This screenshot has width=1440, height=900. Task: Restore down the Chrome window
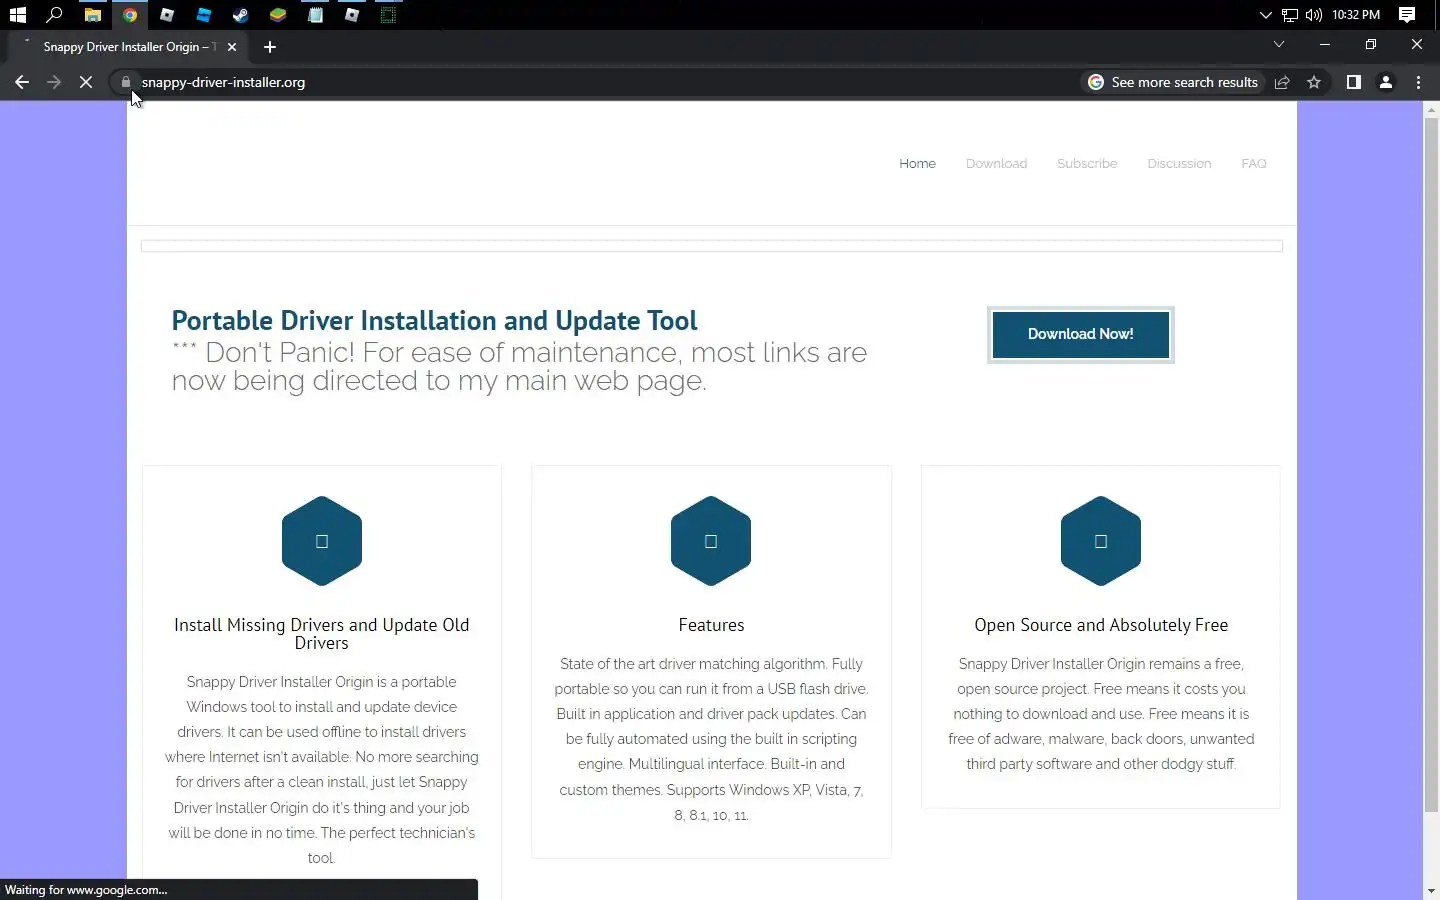[x=1371, y=44]
